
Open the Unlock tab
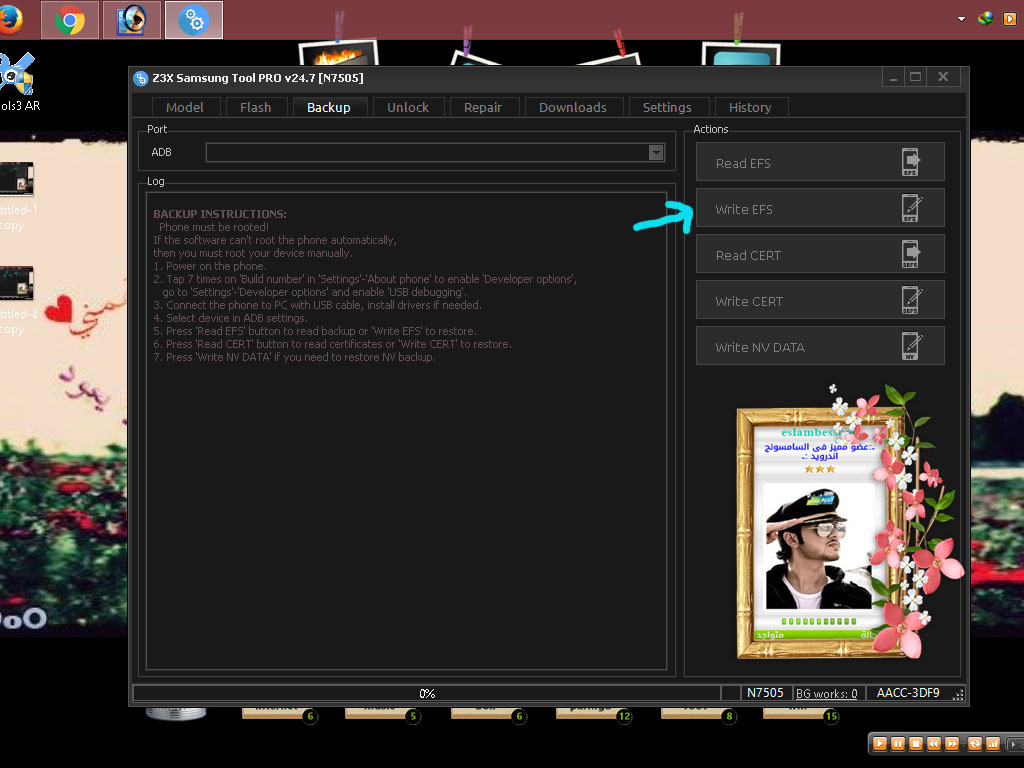[x=408, y=107]
